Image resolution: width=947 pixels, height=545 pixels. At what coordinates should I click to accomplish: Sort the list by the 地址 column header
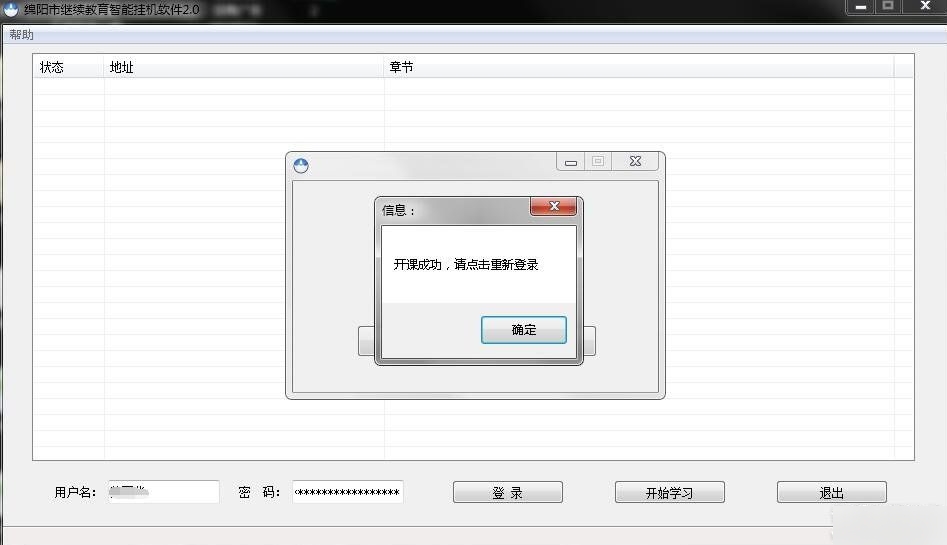pyautogui.click(x=244, y=67)
